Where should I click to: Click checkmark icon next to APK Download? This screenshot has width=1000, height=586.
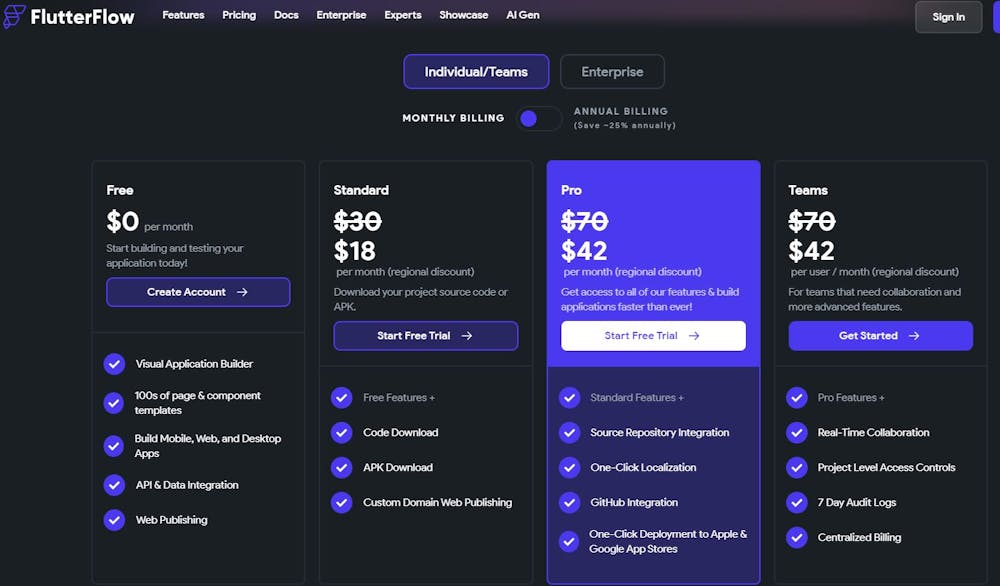click(x=342, y=468)
